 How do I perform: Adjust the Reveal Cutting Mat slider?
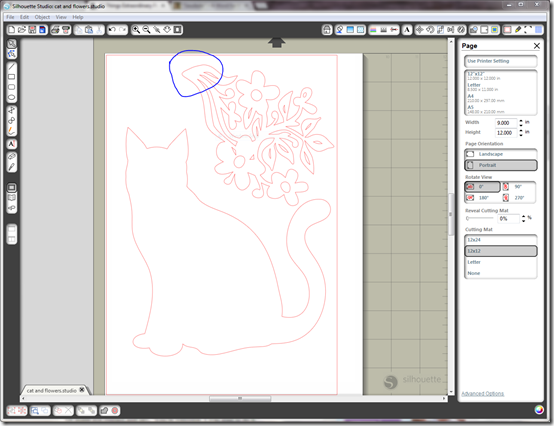click(480, 218)
